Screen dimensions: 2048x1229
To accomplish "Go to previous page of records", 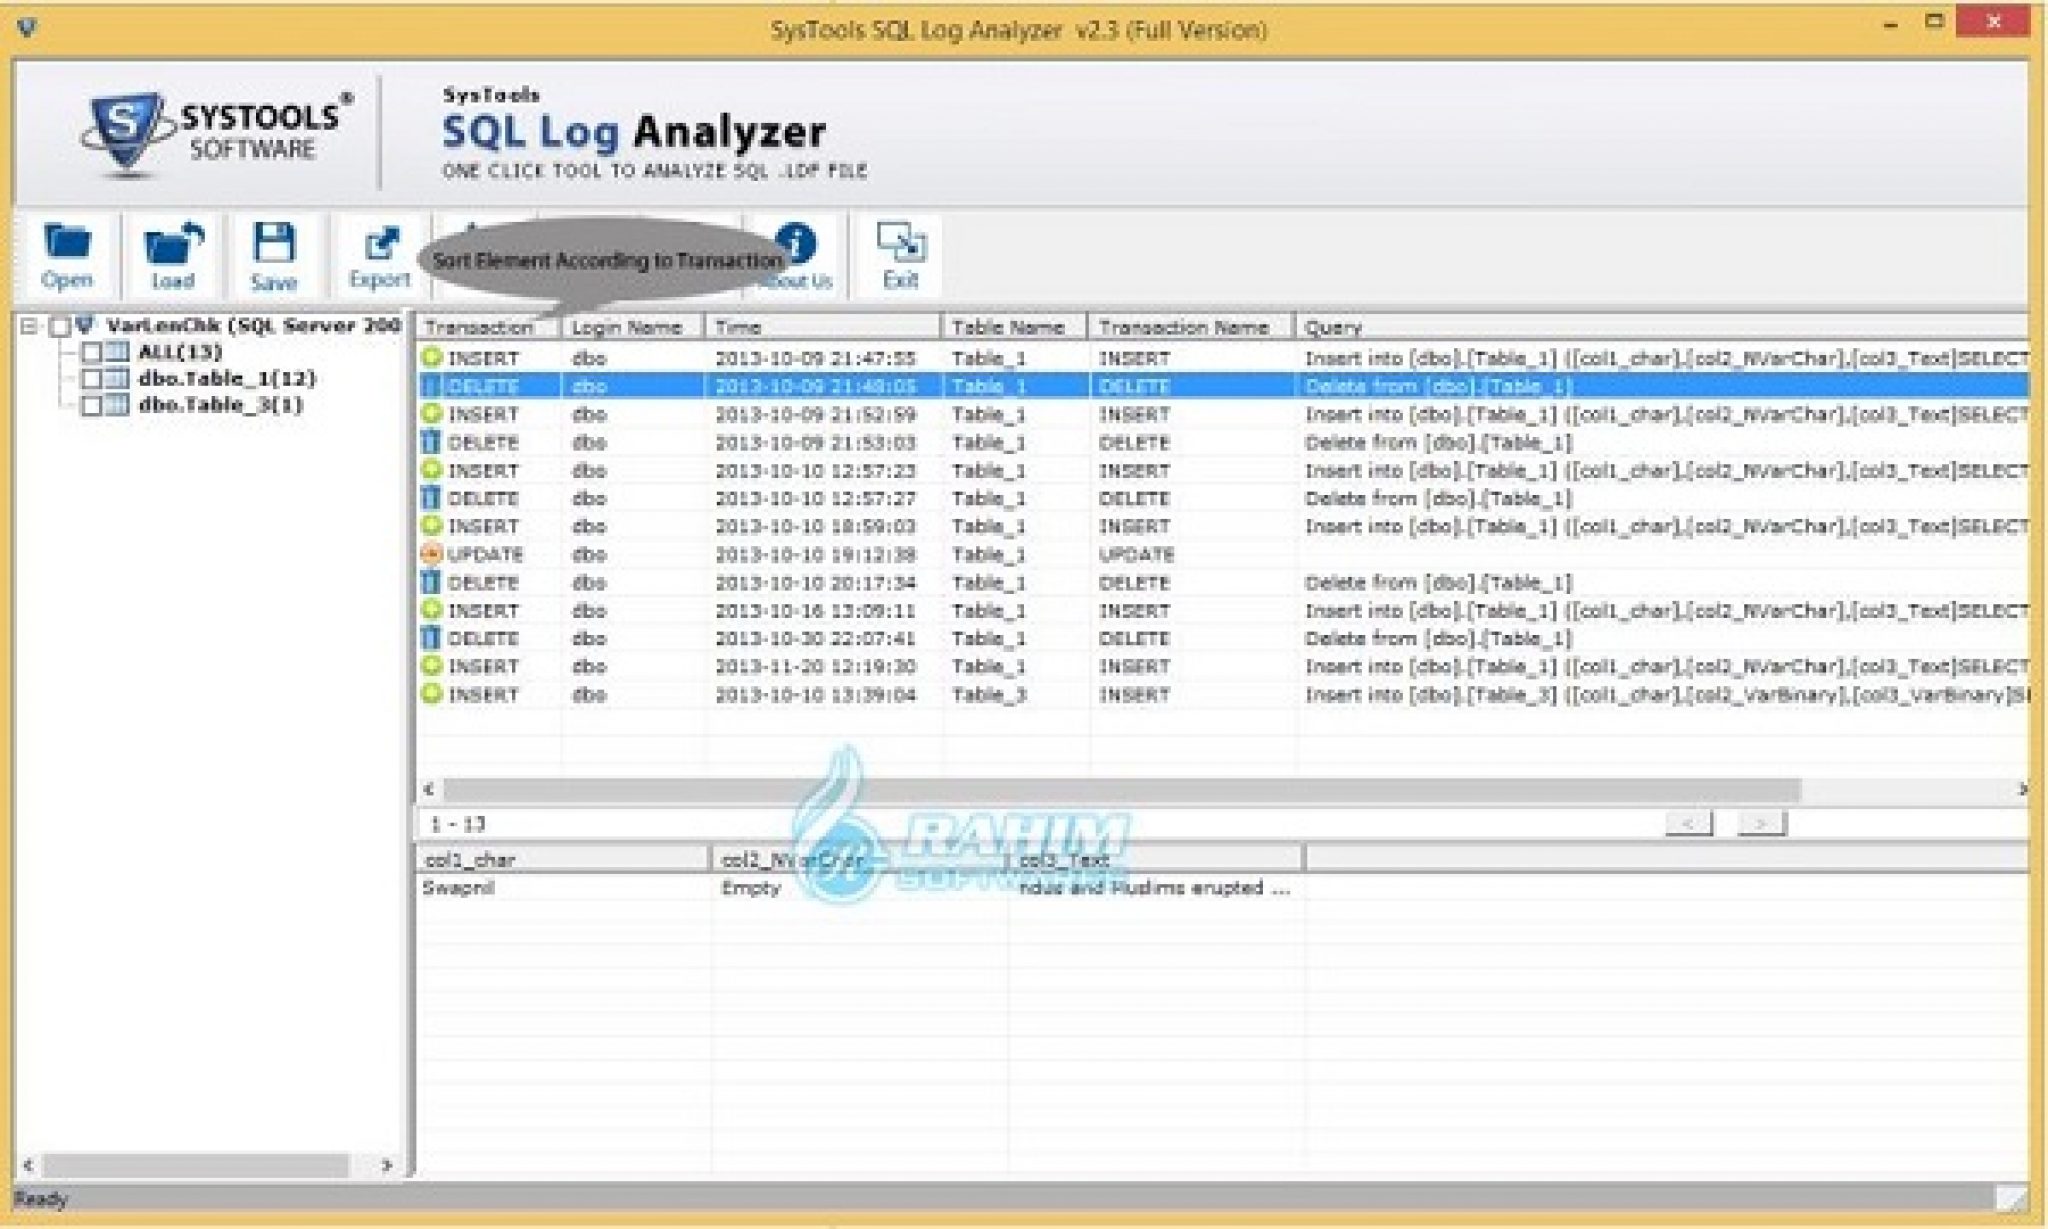I will point(1689,823).
